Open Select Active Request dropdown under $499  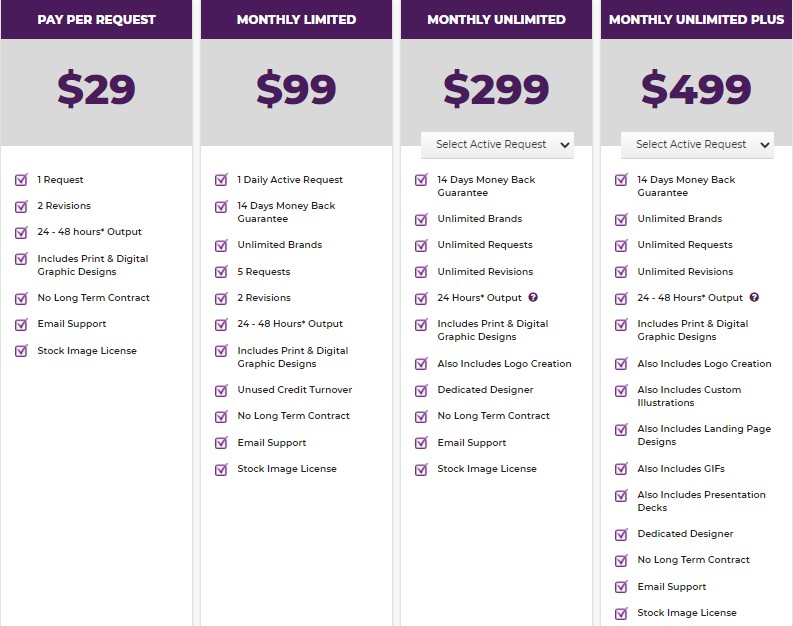(697, 145)
